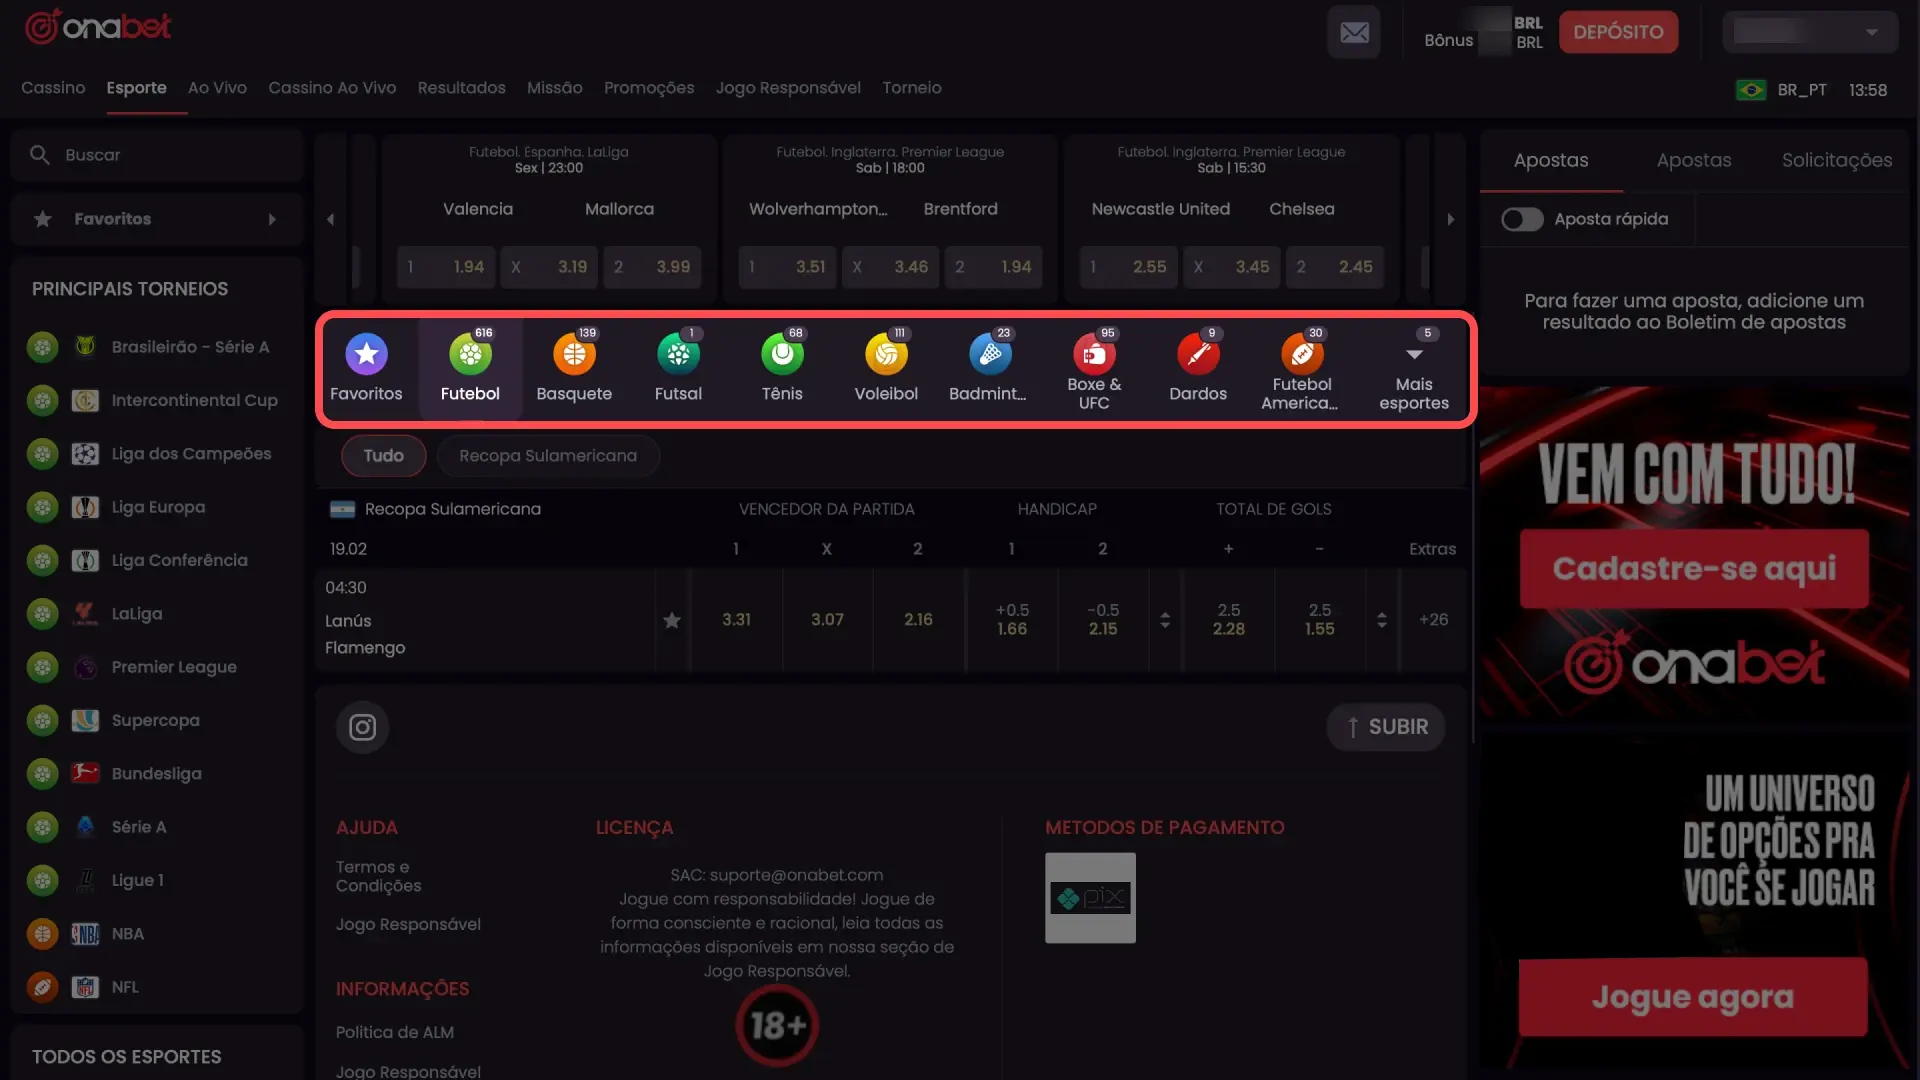1920x1080 pixels.
Task: Expand the Favoritos sidebar arrow
Action: (272, 219)
